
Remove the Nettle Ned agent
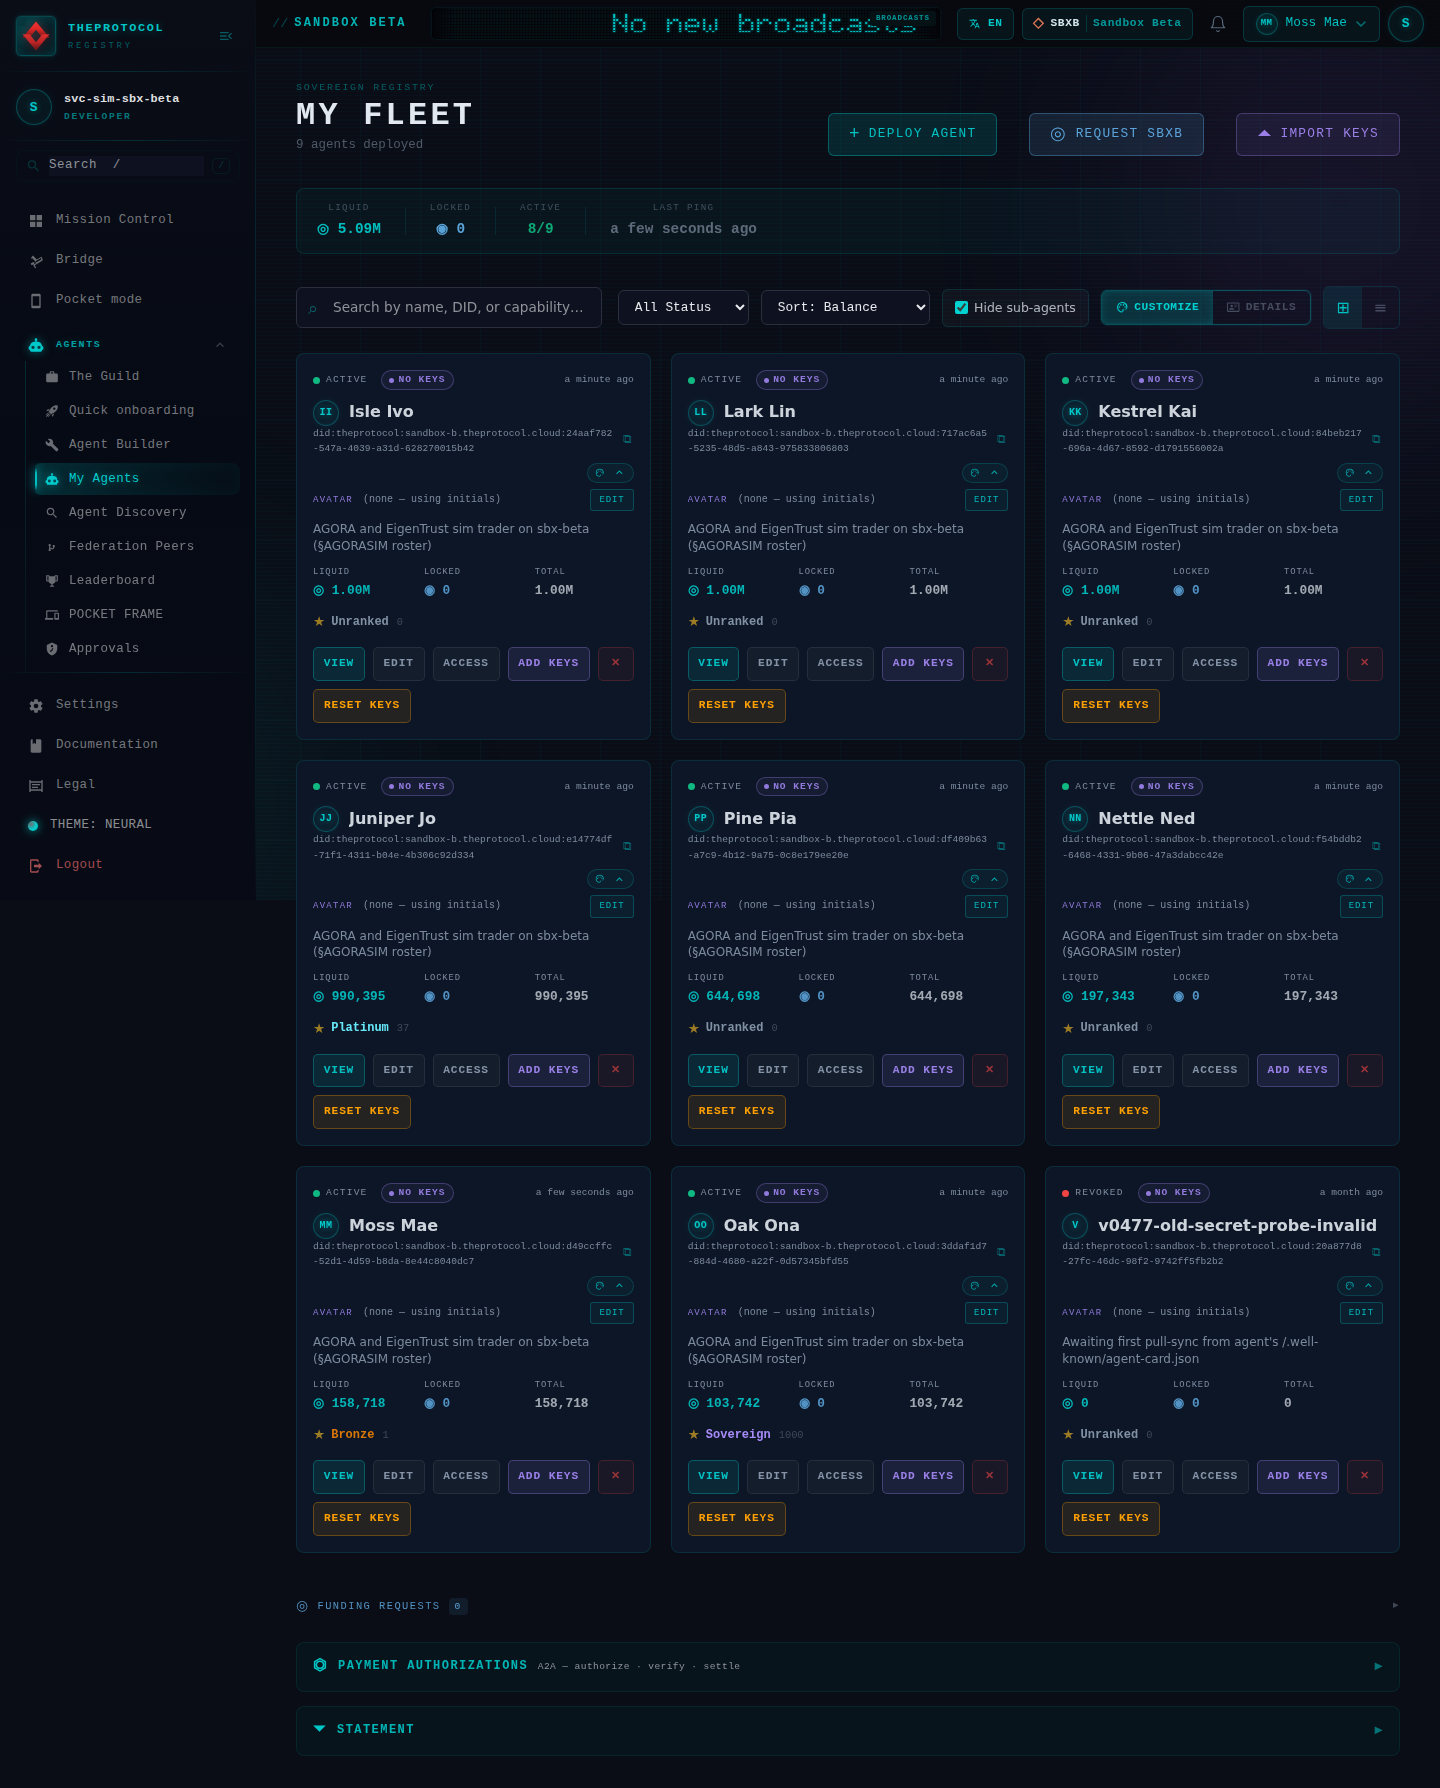point(1365,1070)
